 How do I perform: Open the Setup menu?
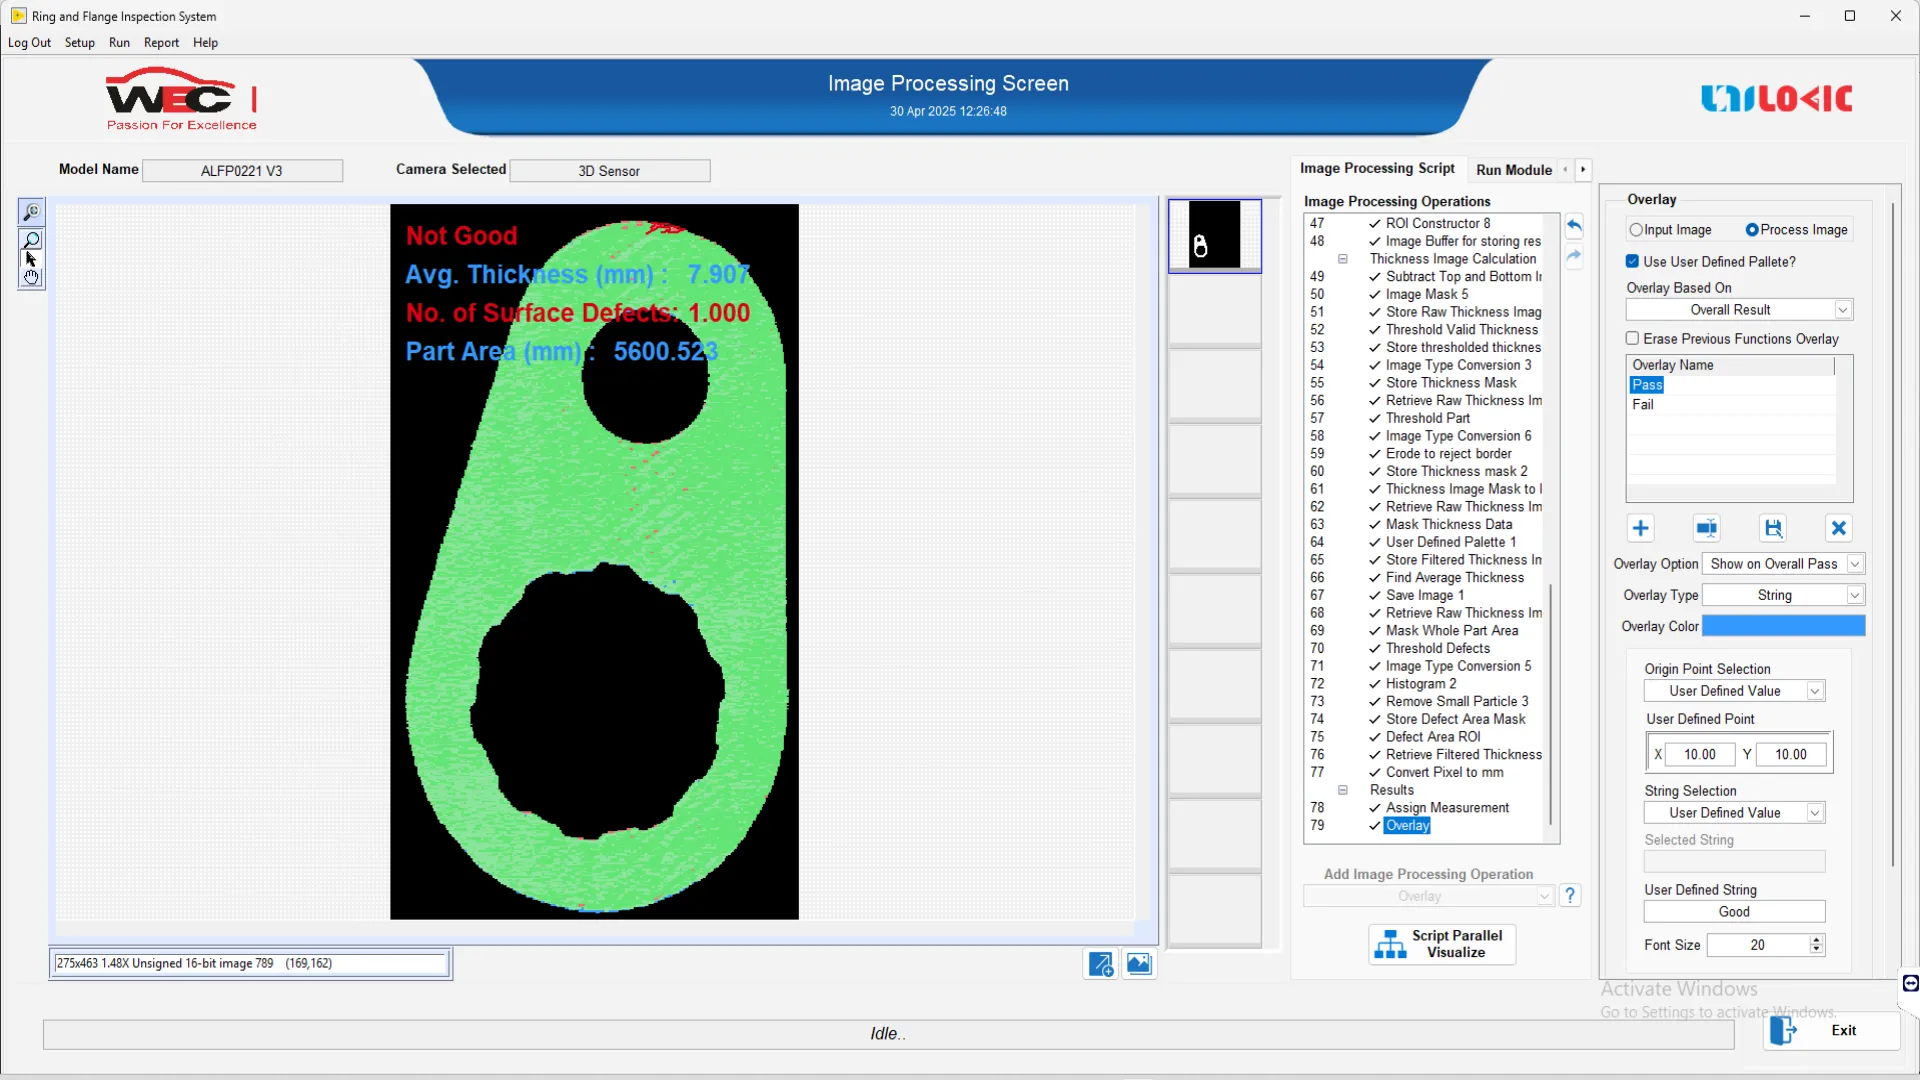pyautogui.click(x=79, y=43)
